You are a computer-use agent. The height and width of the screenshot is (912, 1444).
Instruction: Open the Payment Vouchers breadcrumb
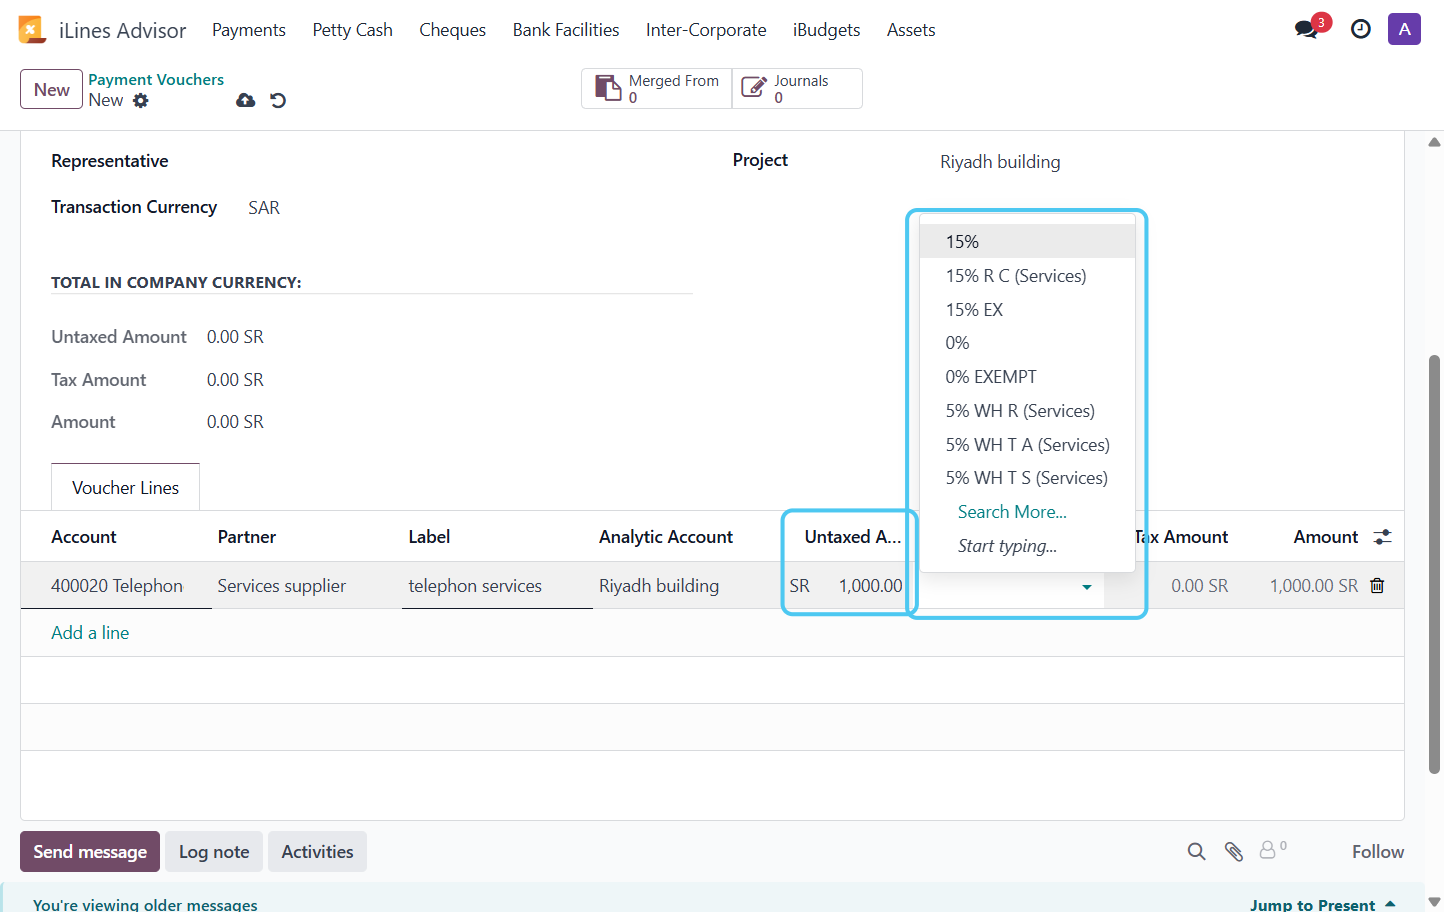(156, 79)
